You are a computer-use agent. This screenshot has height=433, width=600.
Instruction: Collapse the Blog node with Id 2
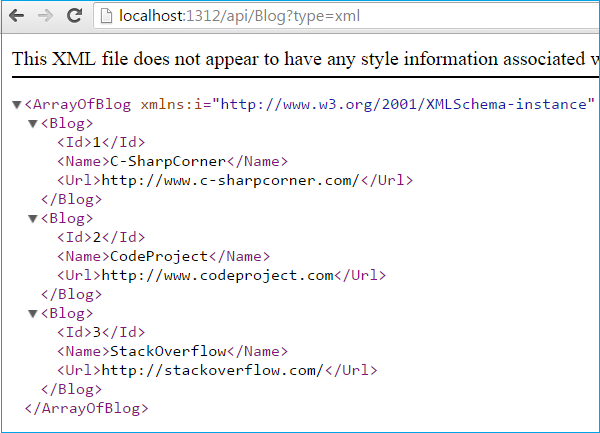tap(33, 218)
